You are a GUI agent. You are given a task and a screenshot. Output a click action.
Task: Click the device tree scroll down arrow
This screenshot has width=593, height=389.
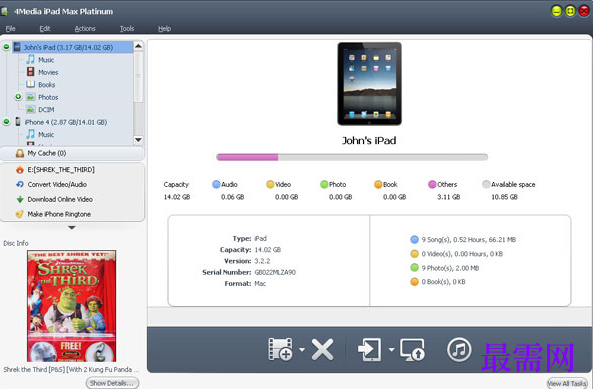[138, 140]
